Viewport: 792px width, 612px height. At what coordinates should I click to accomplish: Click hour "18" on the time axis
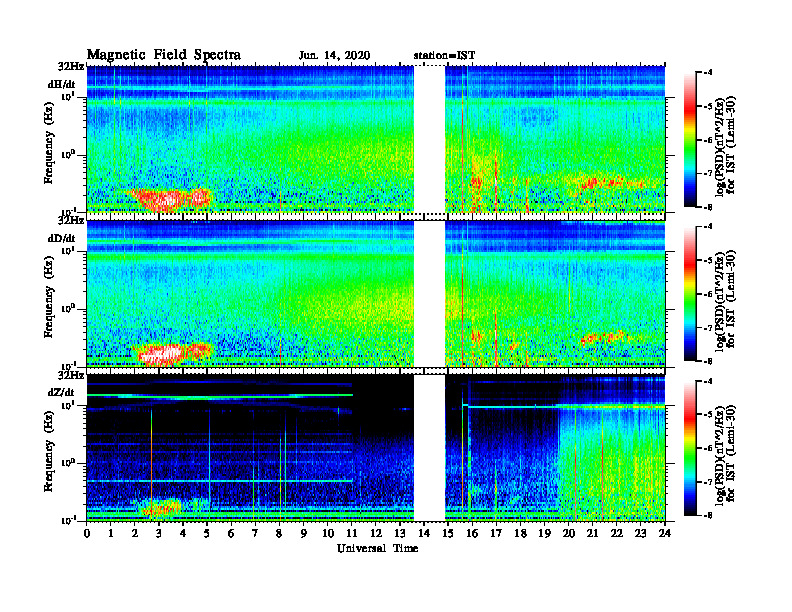tap(520, 534)
